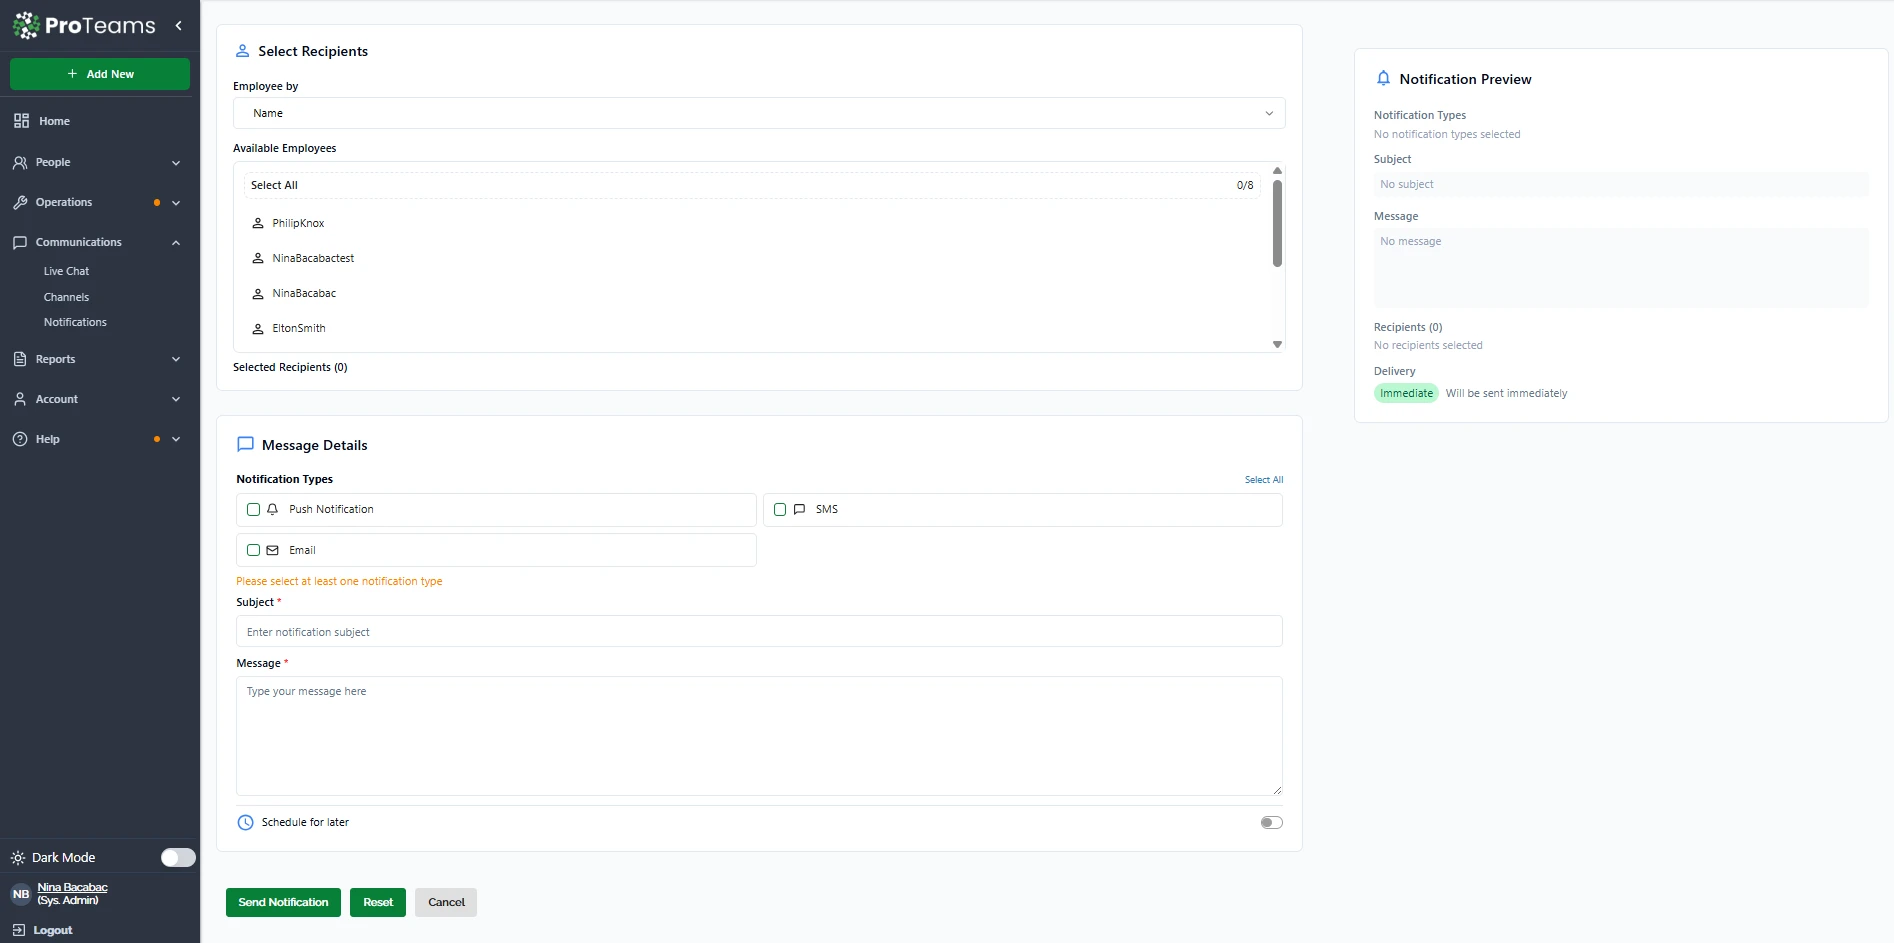Check the Push Notification checkbox
Viewport: 1894px width, 943px height.
point(254,510)
